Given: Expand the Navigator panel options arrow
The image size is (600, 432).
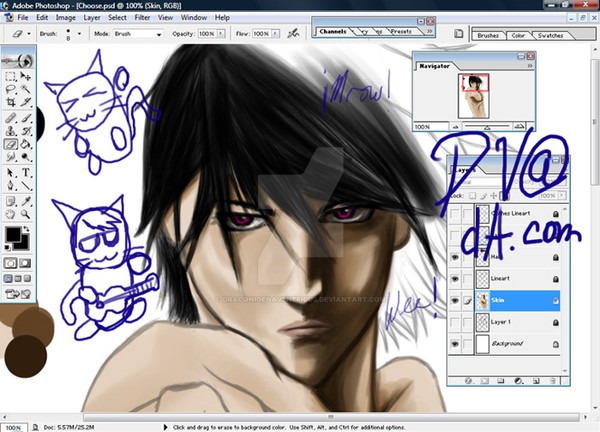Looking at the screenshot, I should pos(530,66).
